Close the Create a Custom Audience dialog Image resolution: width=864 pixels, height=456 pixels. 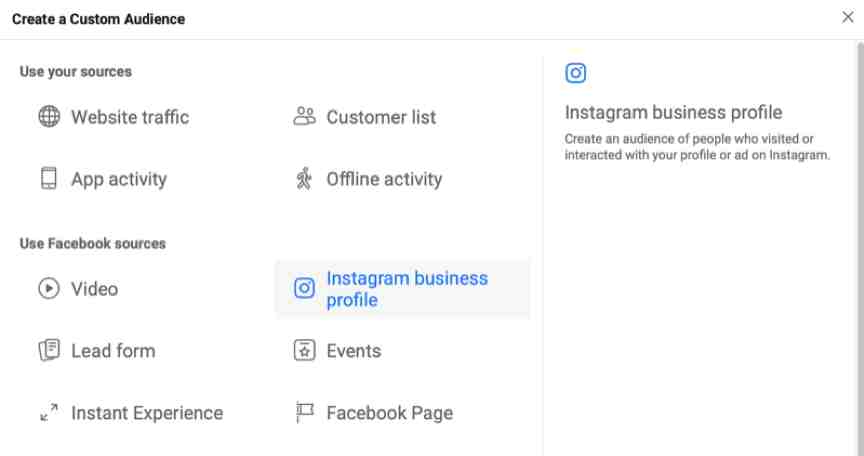tap(847, 18)
